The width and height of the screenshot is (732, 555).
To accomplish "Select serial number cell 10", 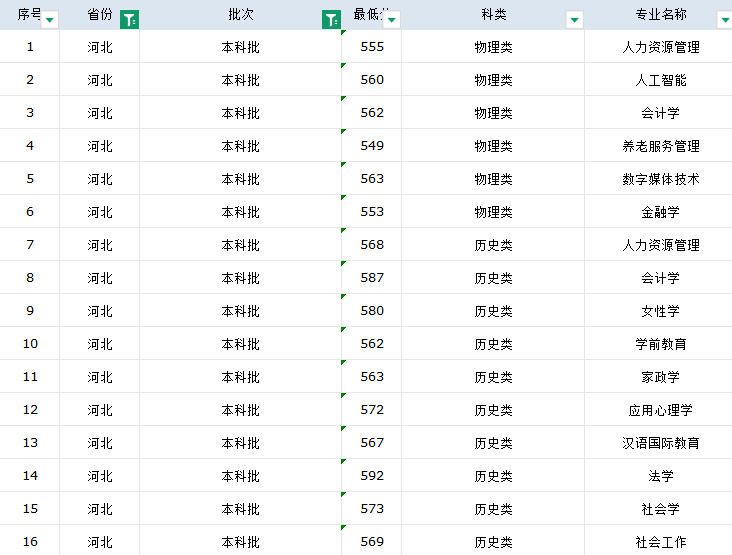I will pos(30,344).
